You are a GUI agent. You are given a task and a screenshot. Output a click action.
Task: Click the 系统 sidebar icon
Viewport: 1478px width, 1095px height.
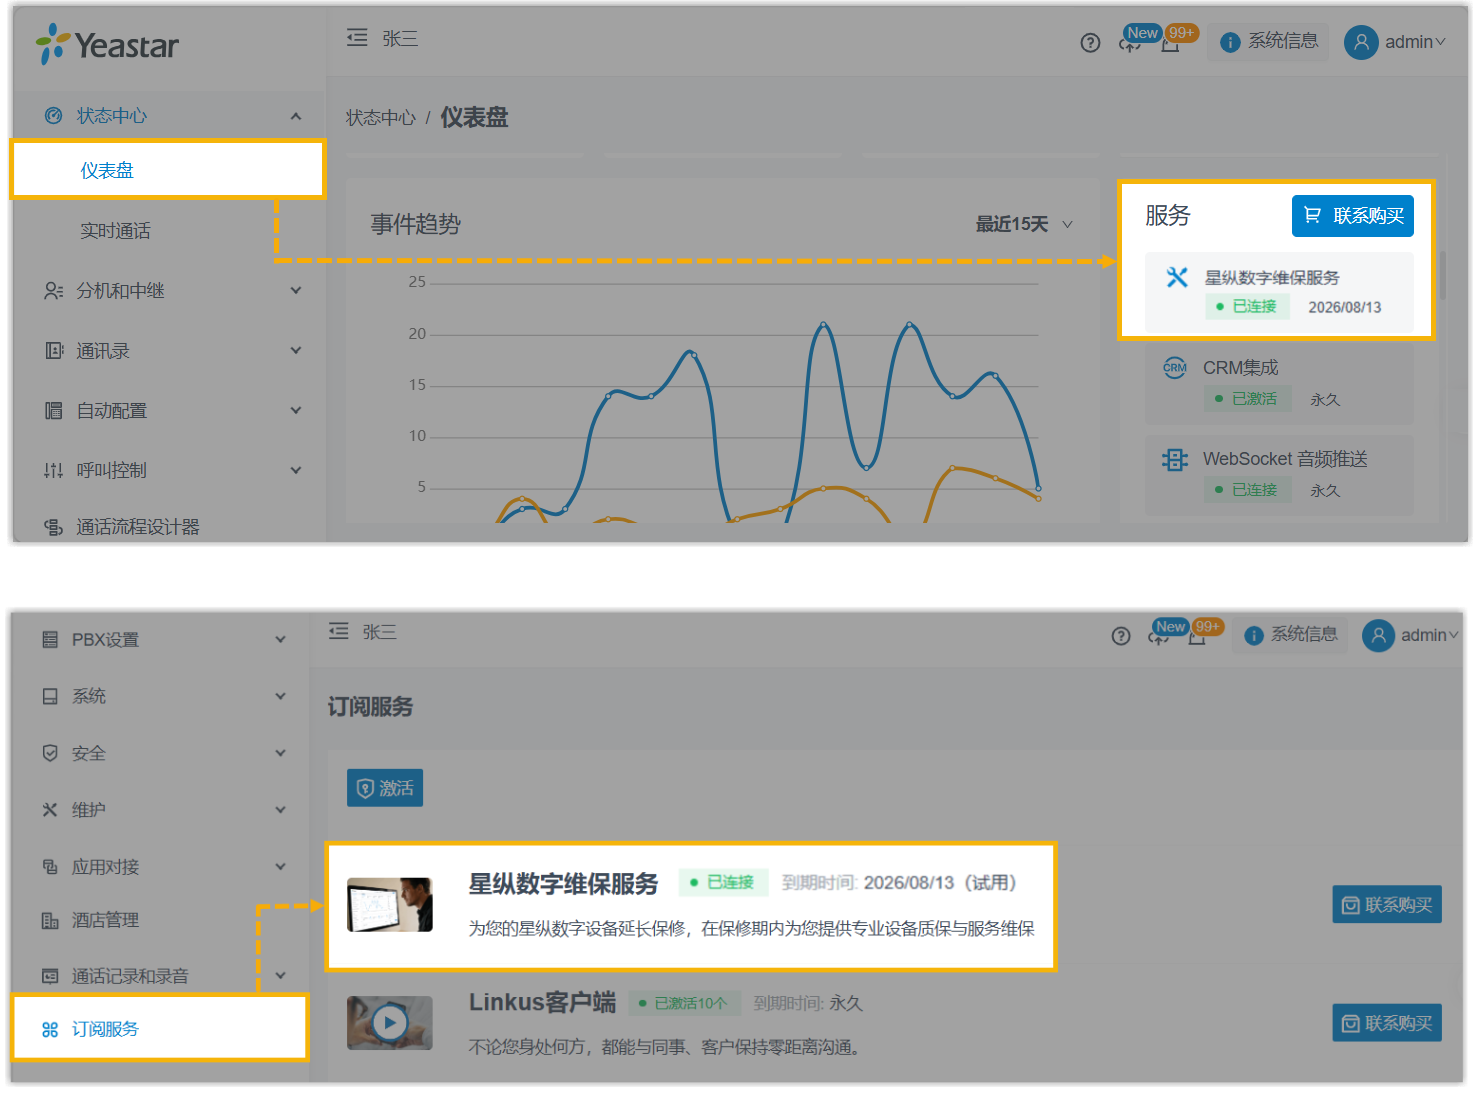point(50,696)
